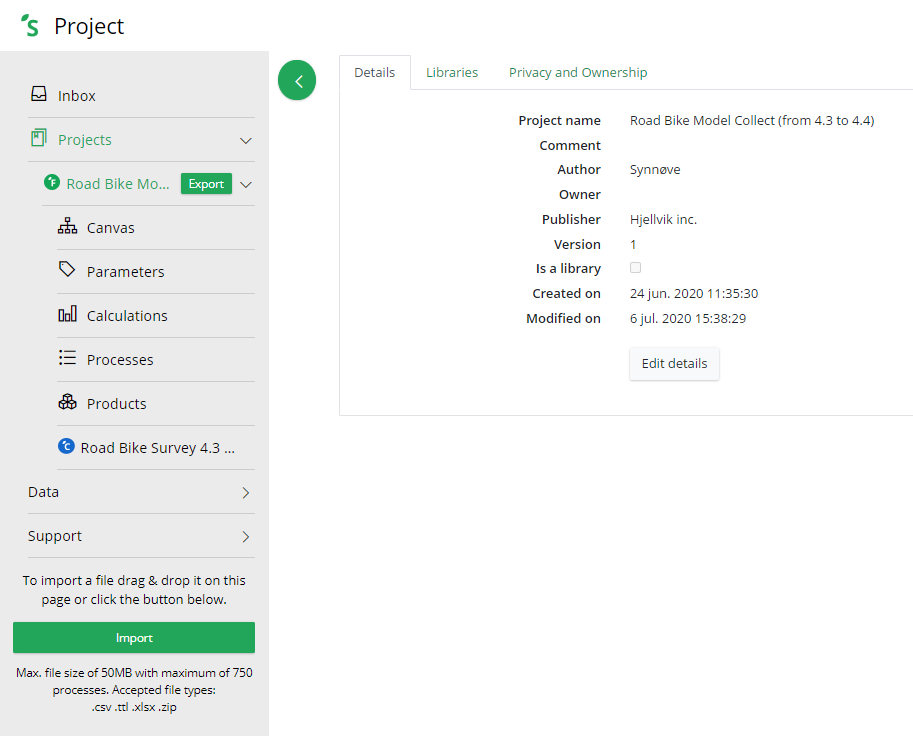Enable the 'Is a library' checkbox
This screenshot has height=736, width=913.
pos(636,267)
